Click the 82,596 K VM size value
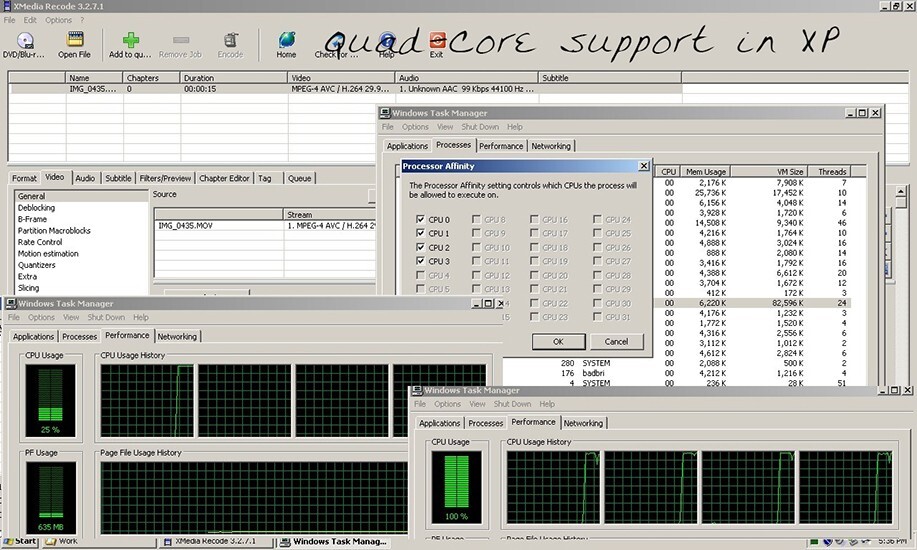This screenshot has height=550, width=917. pyautogui.click(x=787, y=303)
